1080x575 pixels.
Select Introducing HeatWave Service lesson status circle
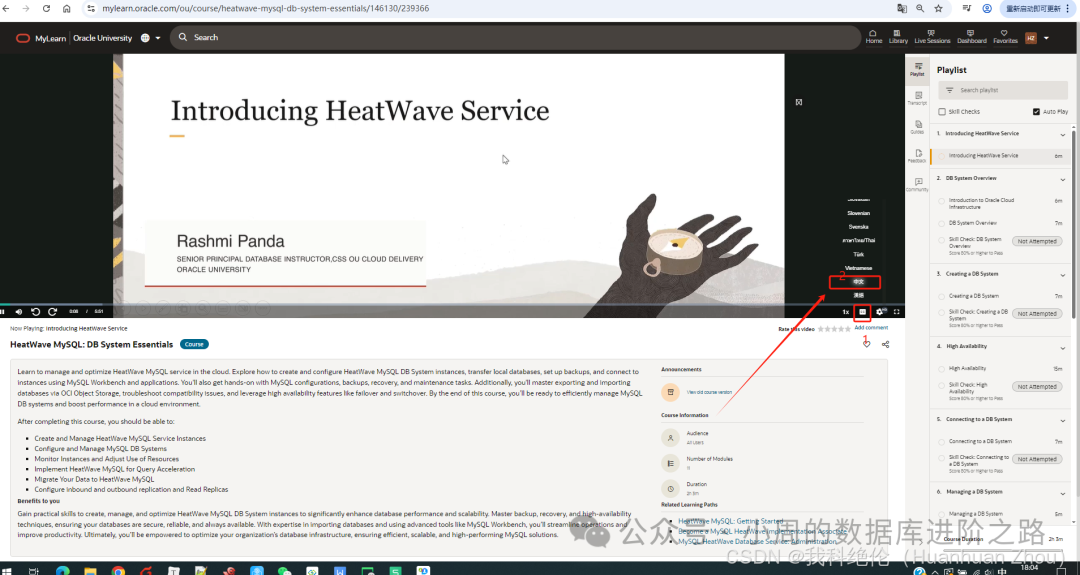click(942, 156)
